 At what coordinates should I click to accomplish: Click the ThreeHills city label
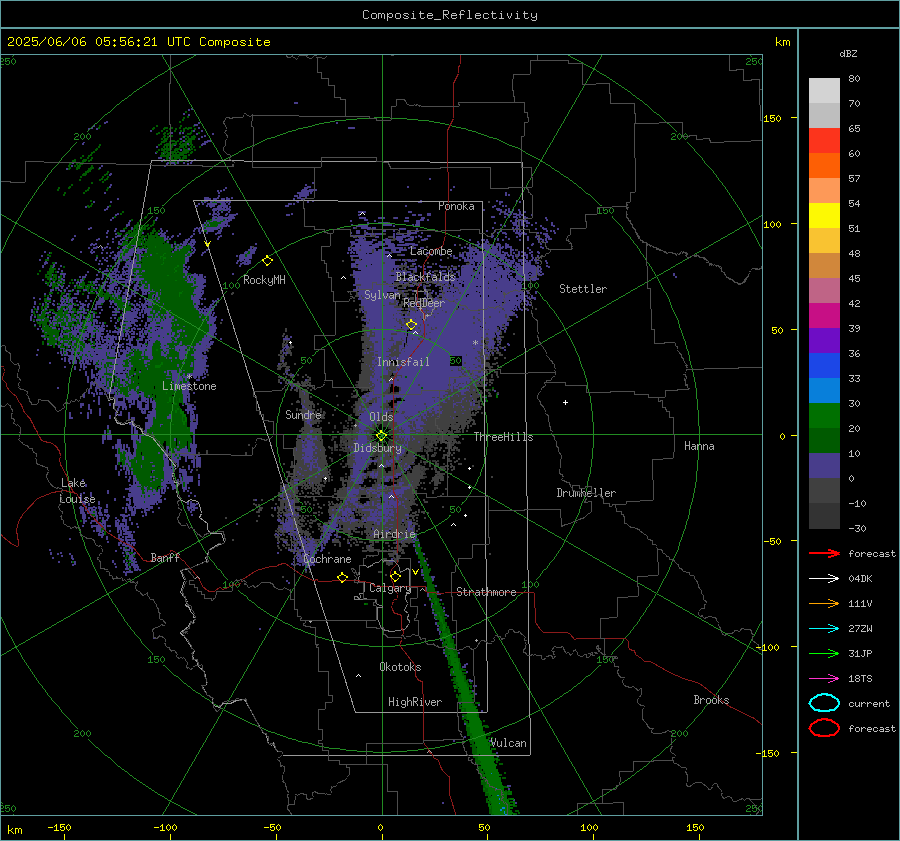click(x=503, y=437)
